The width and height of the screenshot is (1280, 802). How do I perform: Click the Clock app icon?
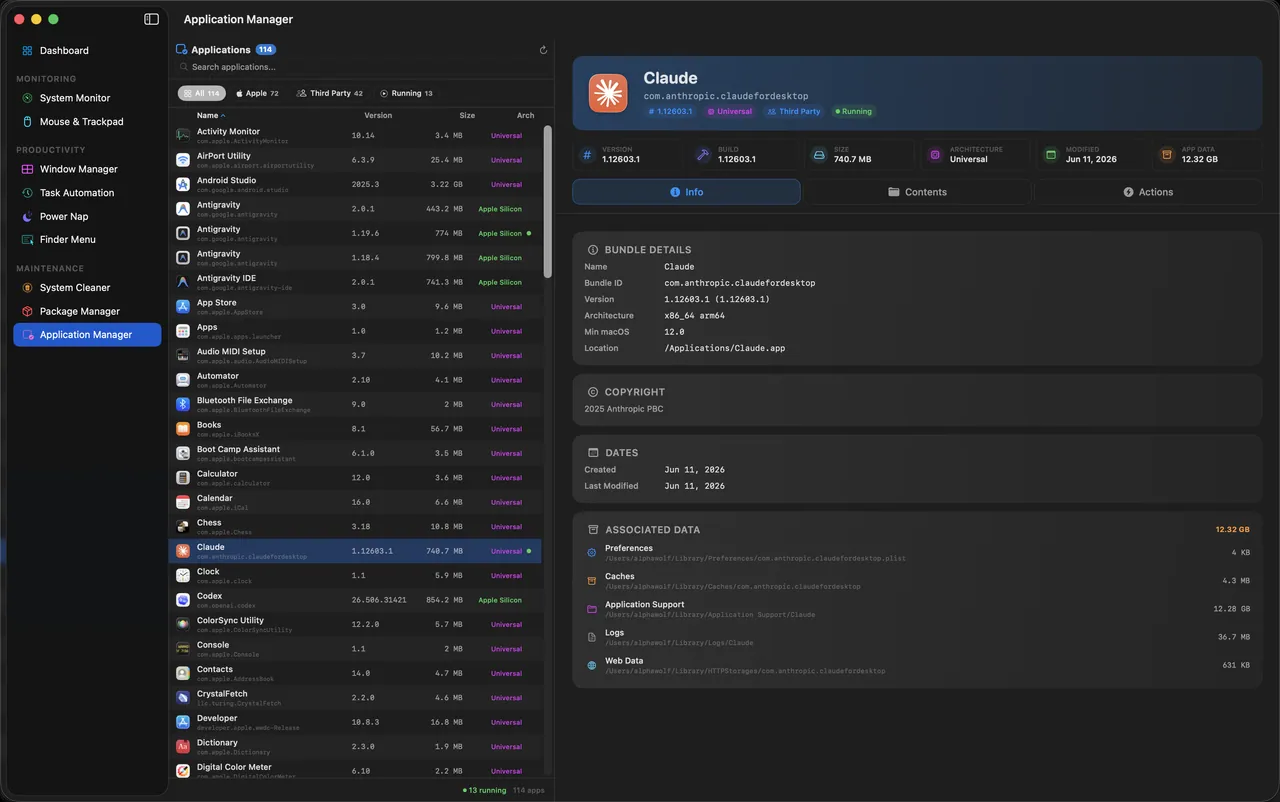183,575
